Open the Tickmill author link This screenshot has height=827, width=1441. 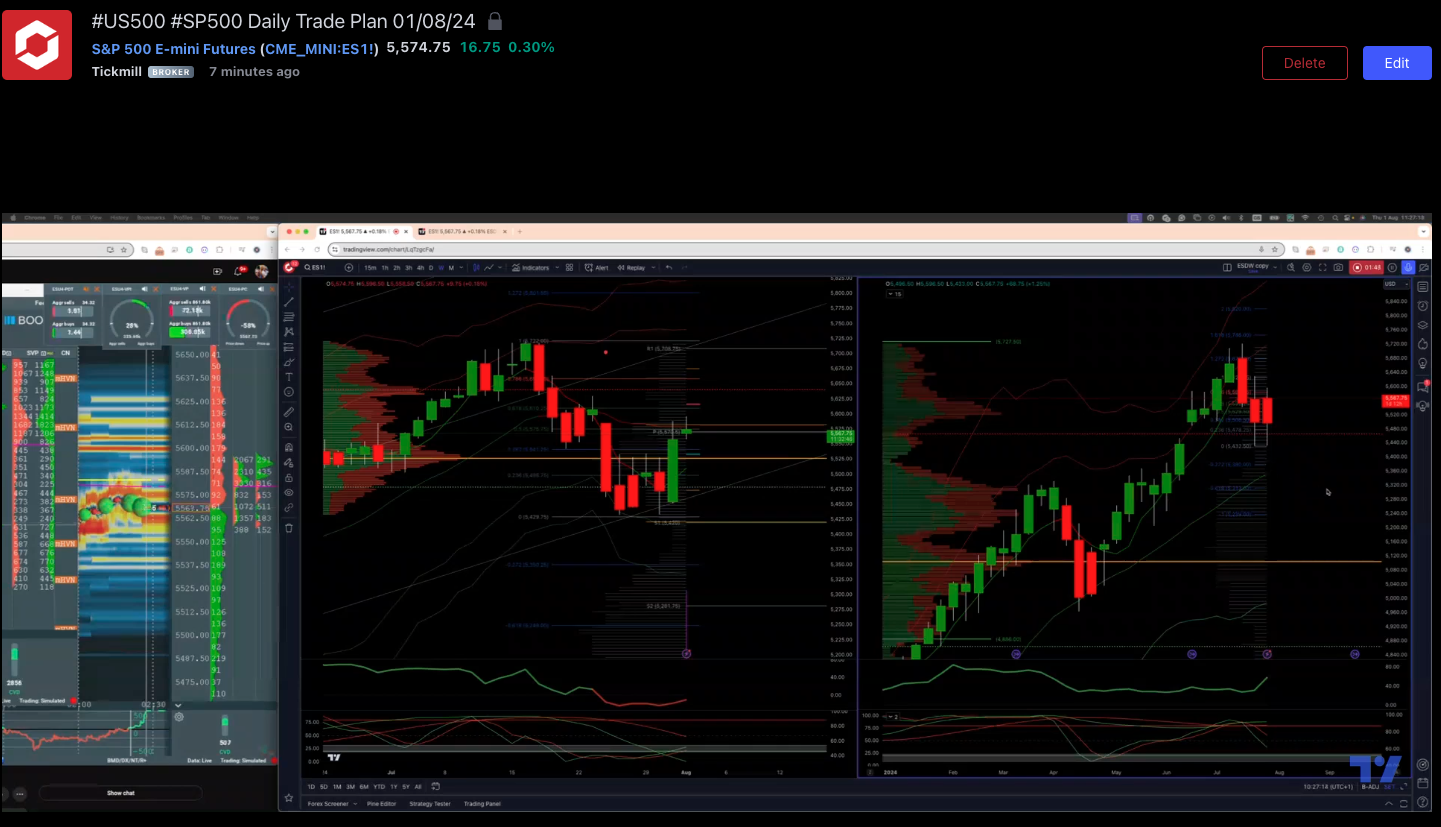pyautogui.click(x=117, y=72)
